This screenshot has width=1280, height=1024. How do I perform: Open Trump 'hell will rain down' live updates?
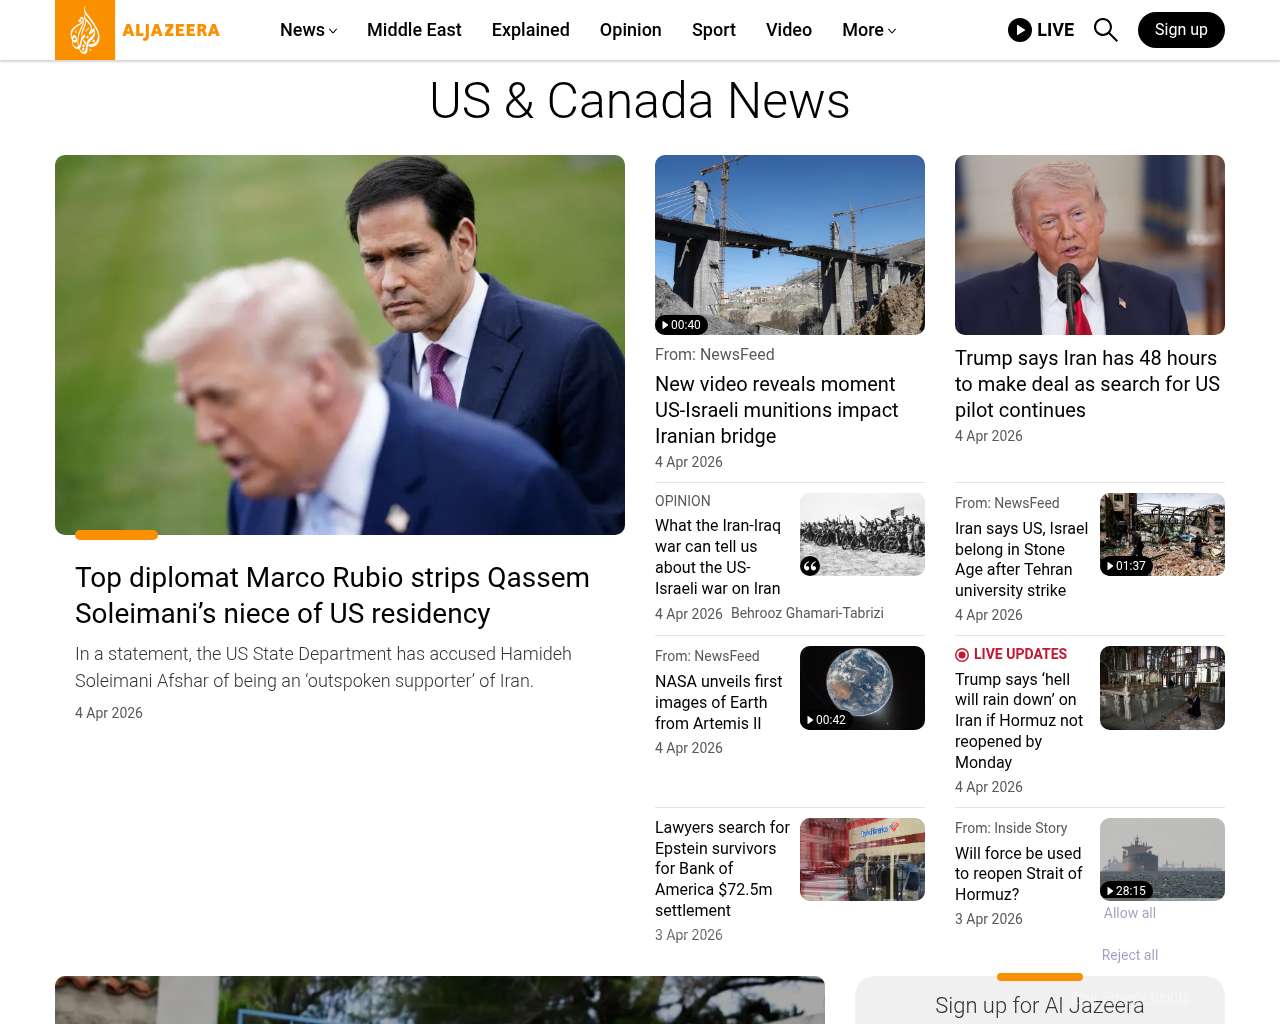click(x=1019, y=720)
